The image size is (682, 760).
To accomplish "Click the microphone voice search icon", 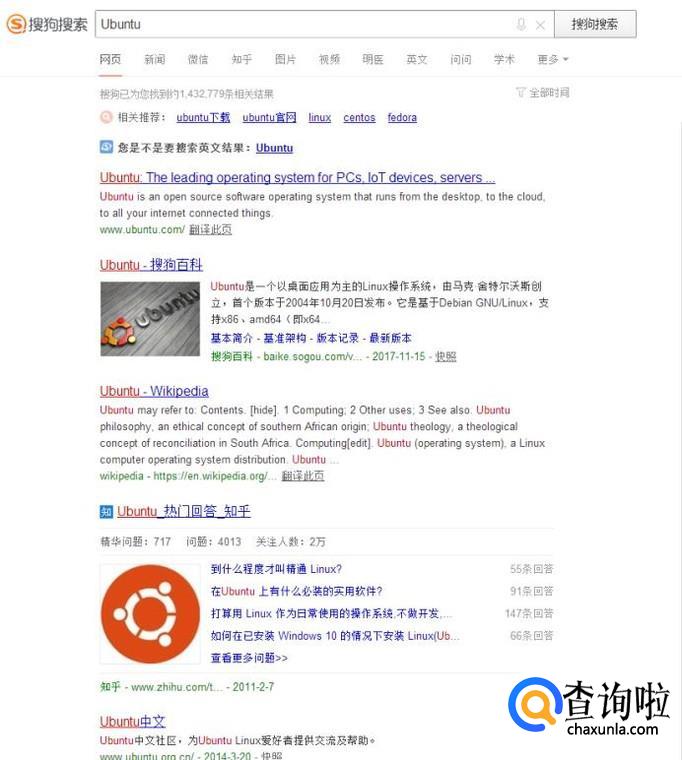I will [x=521, y=24].
